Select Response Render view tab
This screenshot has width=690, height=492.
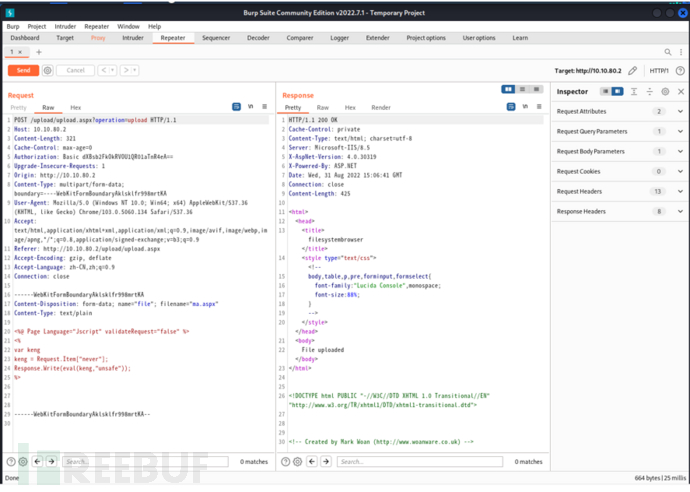[381, 107]
